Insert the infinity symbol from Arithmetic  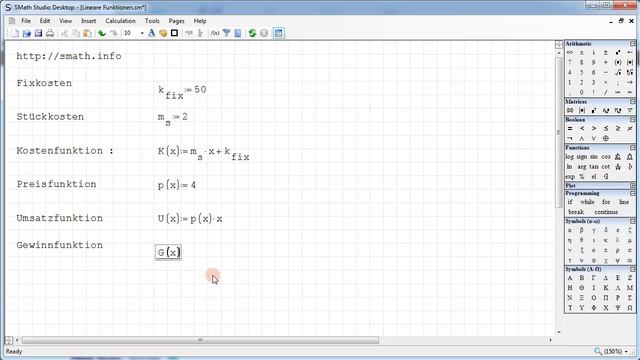coord(570,52)
